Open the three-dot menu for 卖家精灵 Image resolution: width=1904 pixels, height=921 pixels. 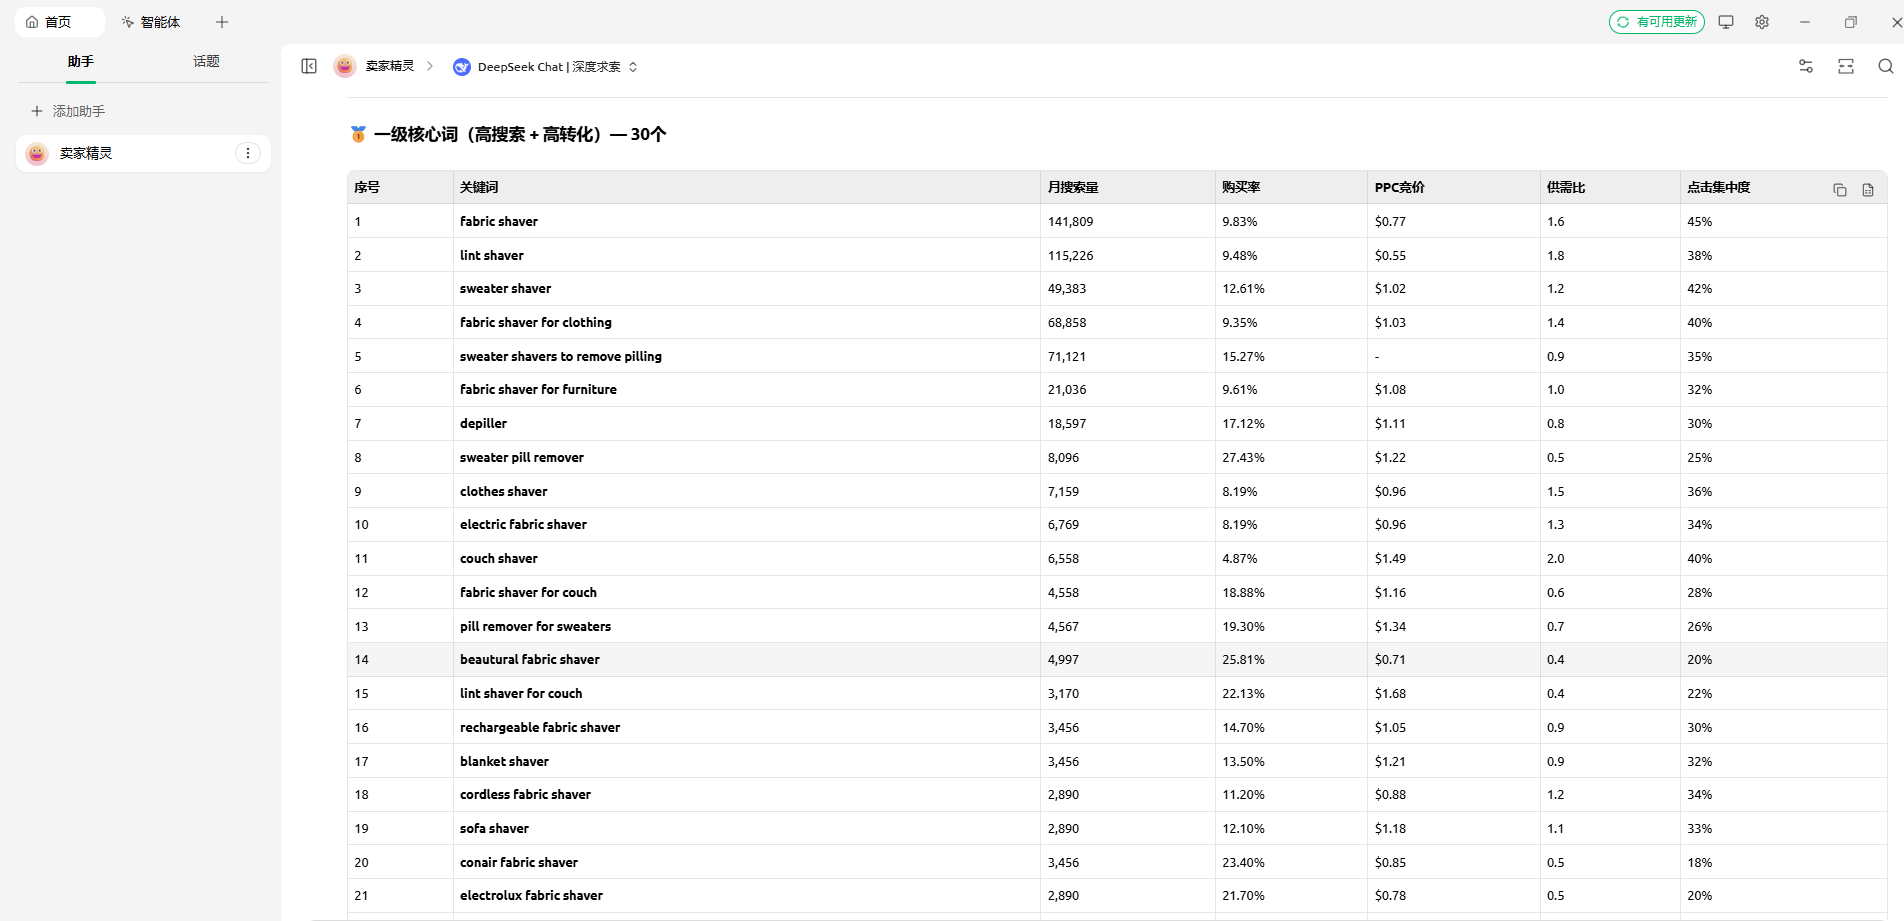point(248,153)
